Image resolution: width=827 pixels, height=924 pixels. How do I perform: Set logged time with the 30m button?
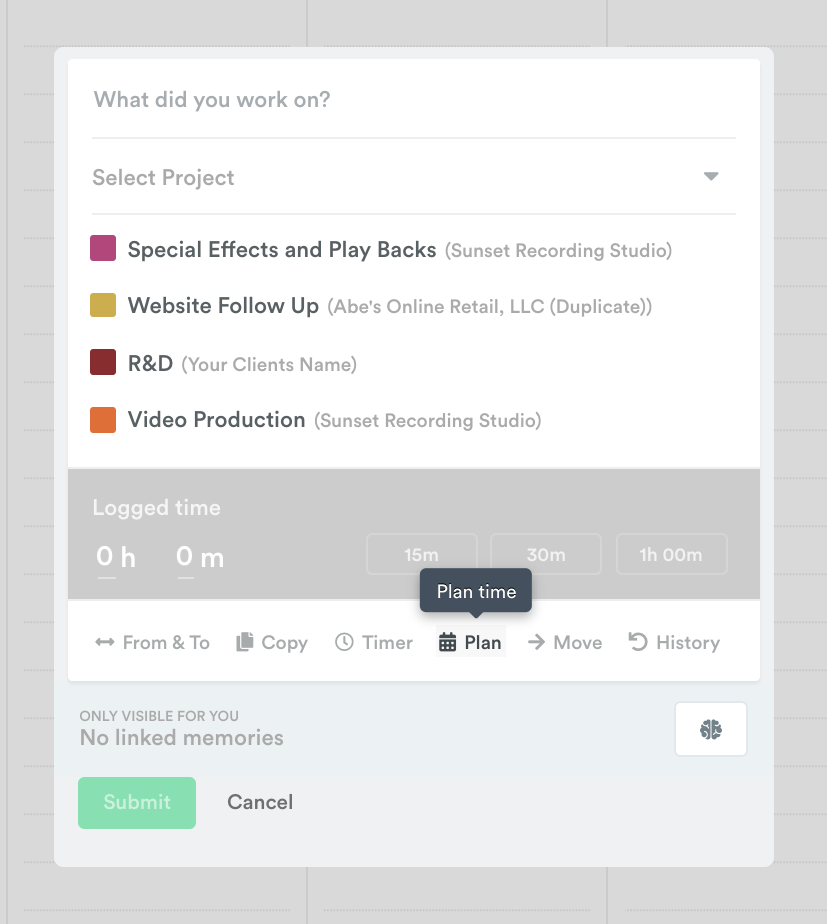click(x=546, y=555)
